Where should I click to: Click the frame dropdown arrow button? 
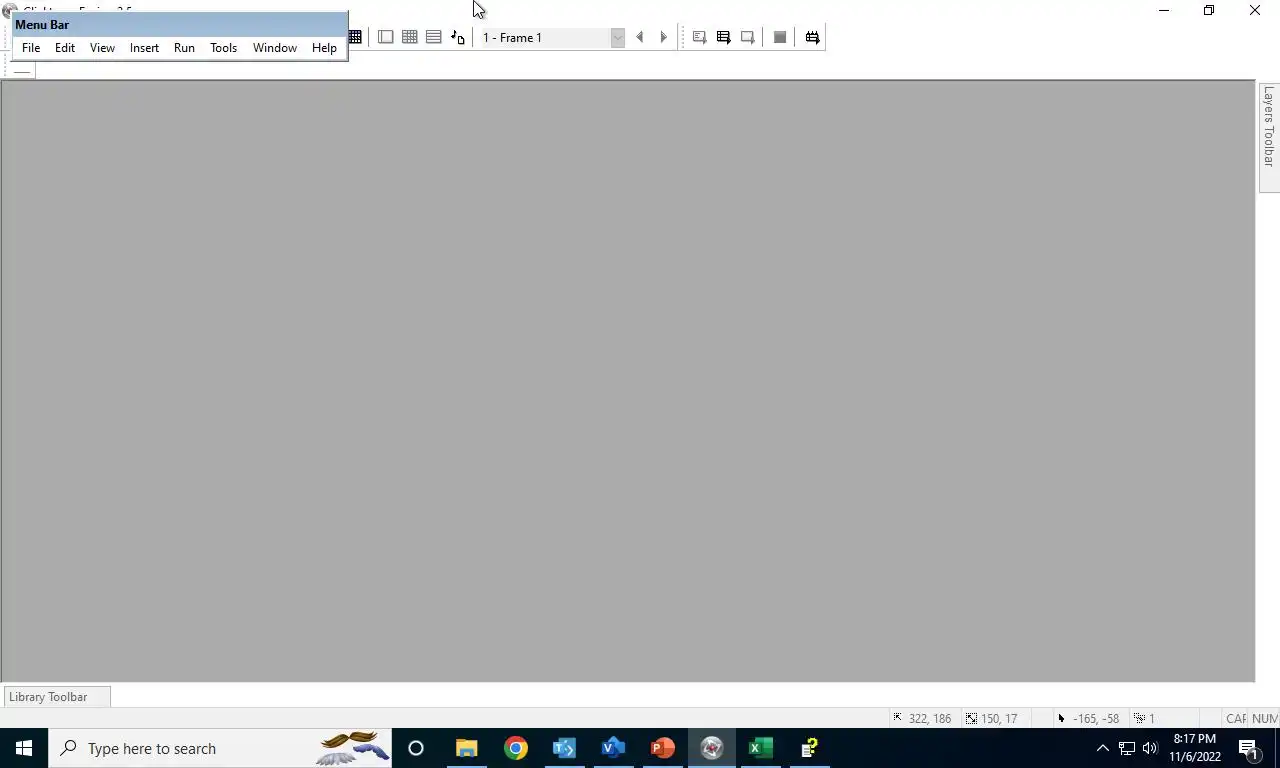(617, 37)
